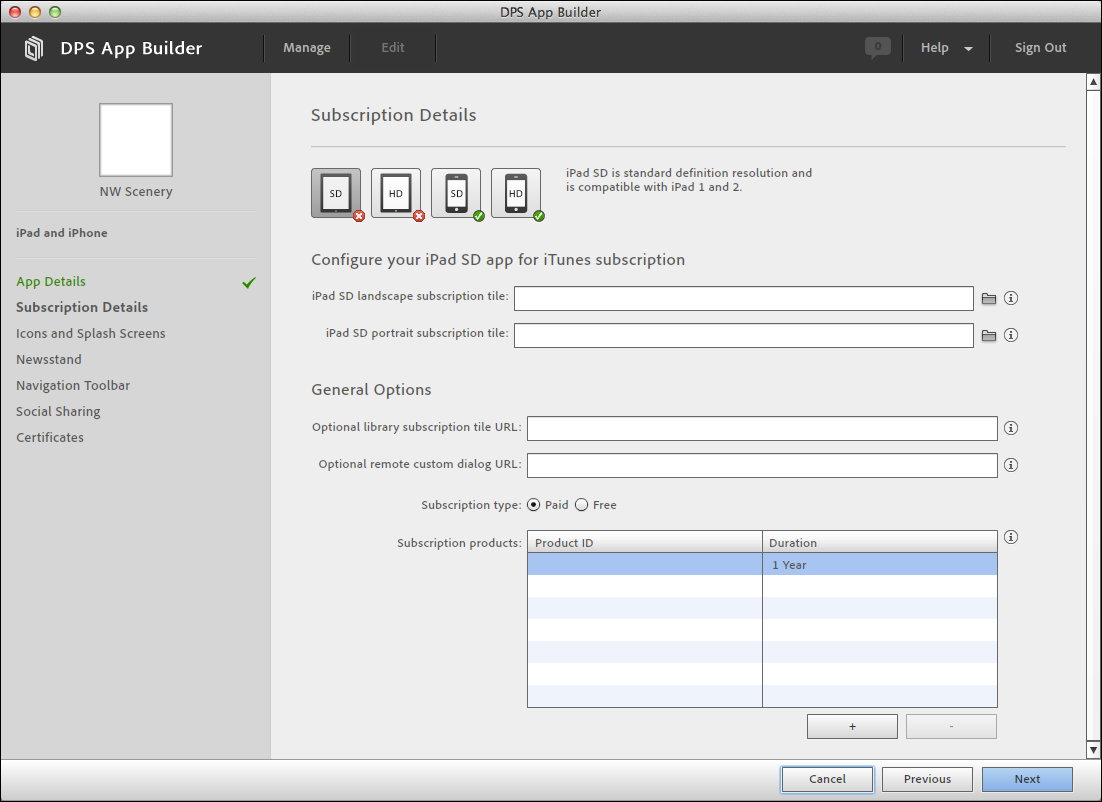1102x802 pixels.
Task: Select the iPad SD device icon
Action: (336, 193)
